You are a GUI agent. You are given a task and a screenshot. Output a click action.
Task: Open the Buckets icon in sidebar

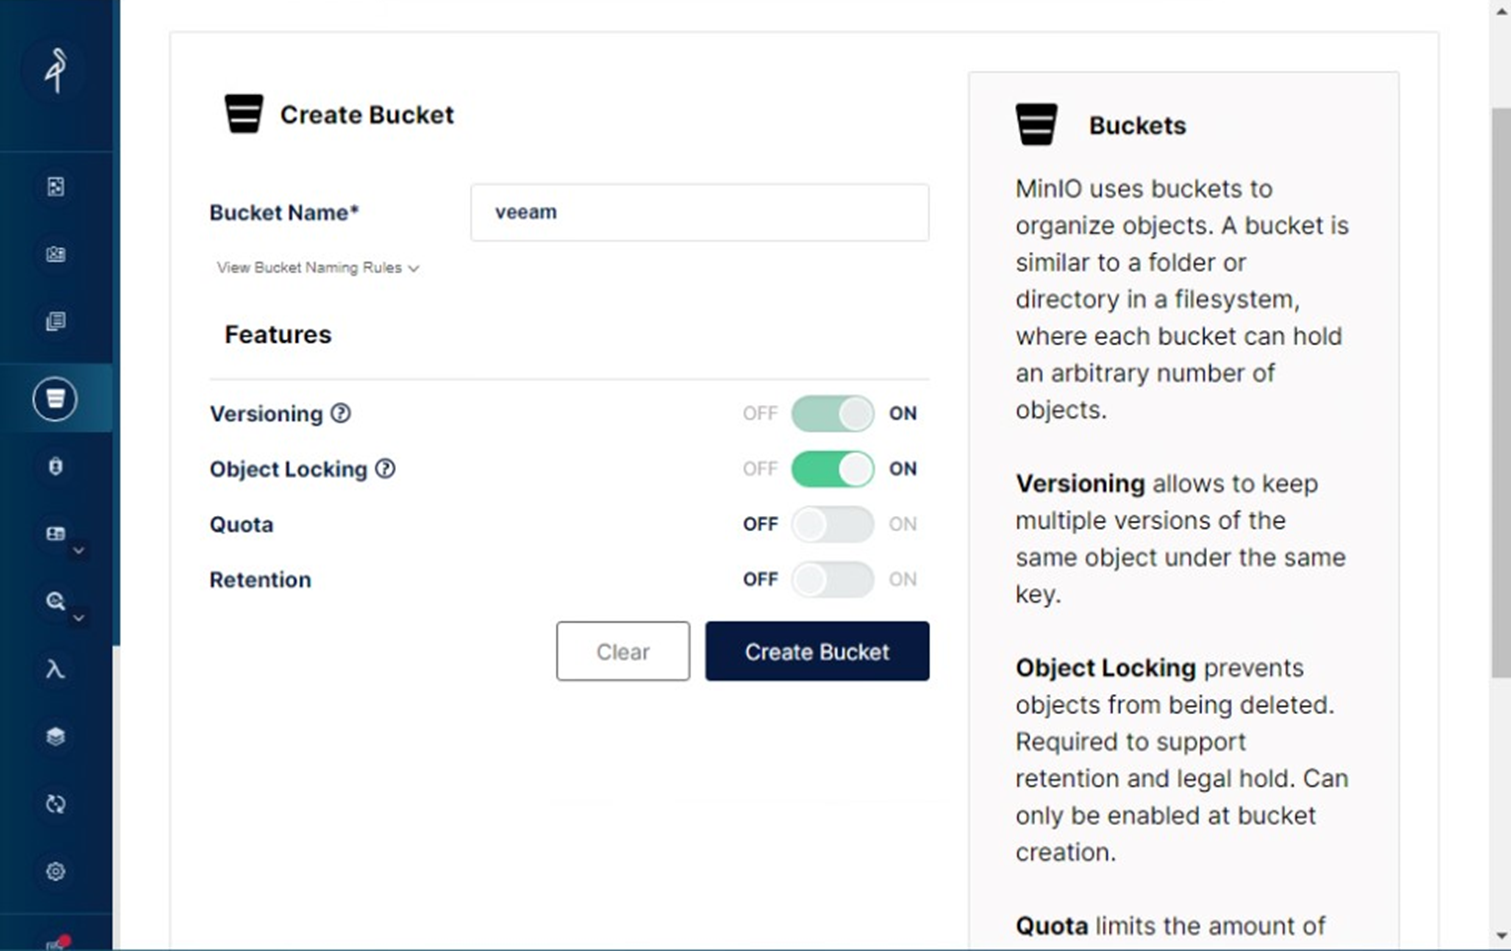(55, 398)
